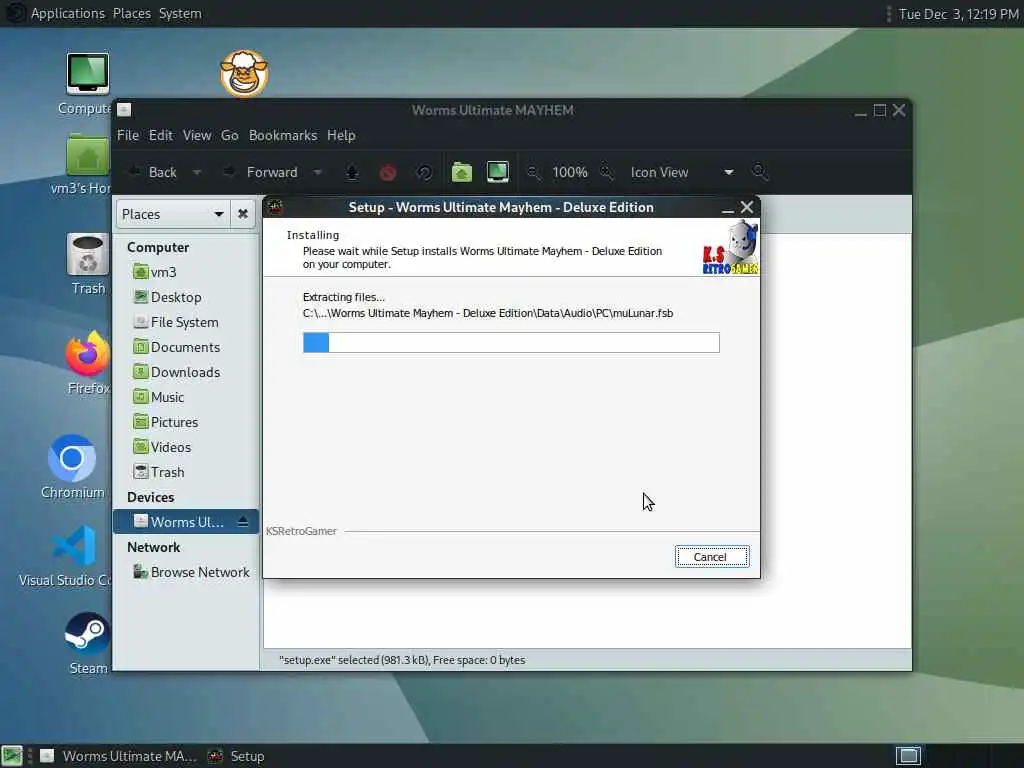Switch to Worms Ultimate MA... taskbar item

[x=118, y=756]
